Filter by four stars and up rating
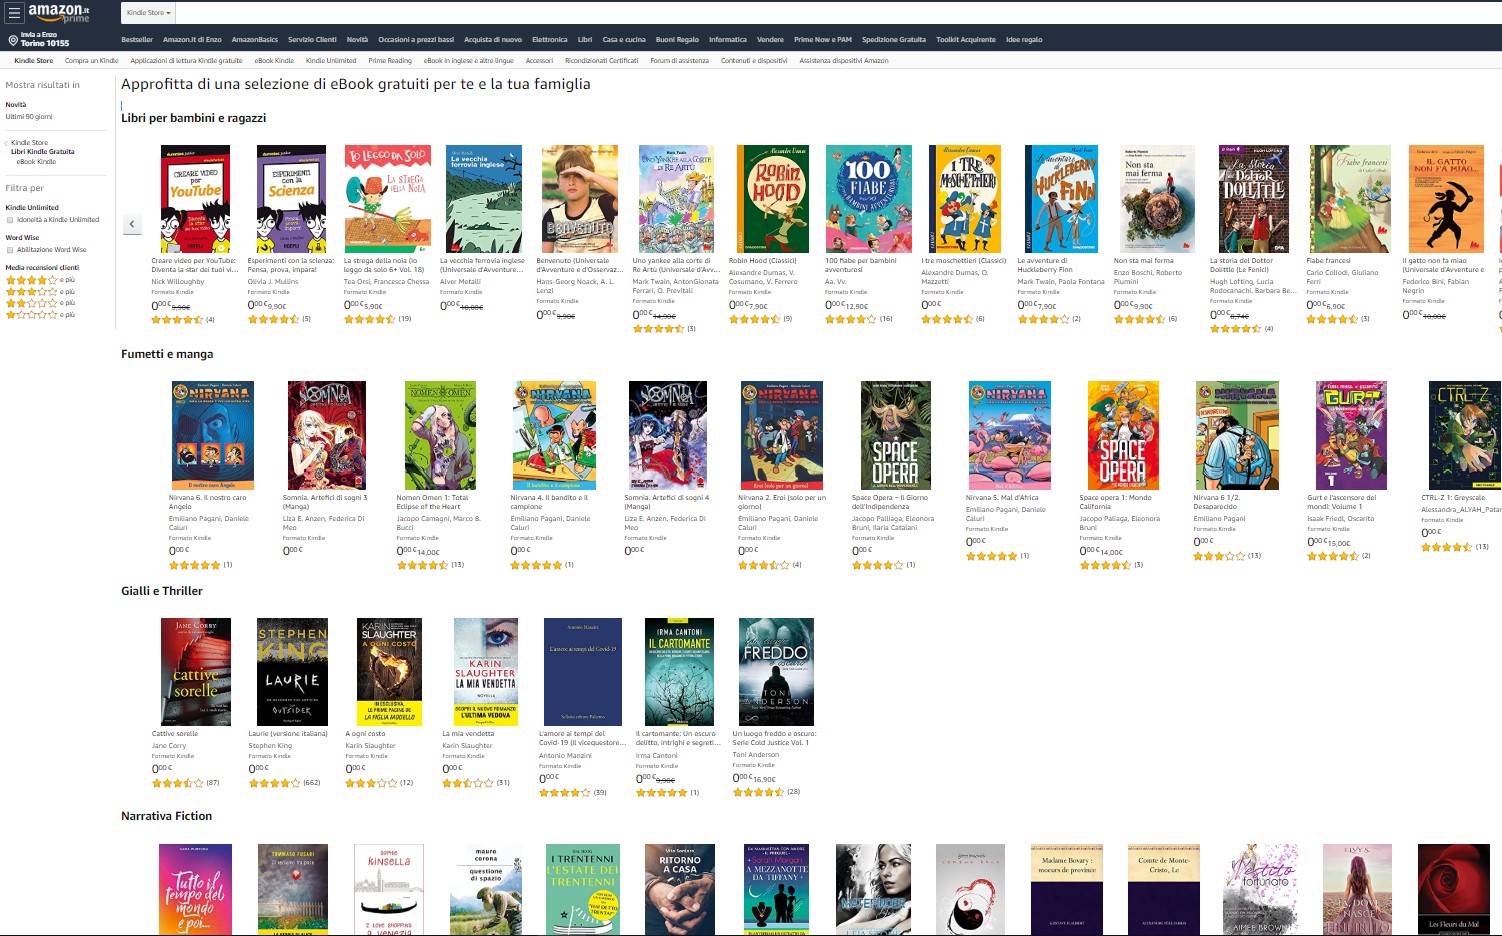Screen dimensions: 1502x936 31,280
